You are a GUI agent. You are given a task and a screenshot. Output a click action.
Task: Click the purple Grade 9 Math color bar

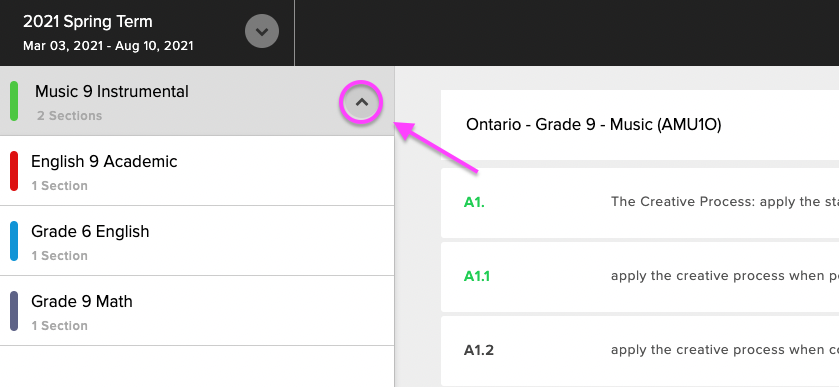coord(14,311)
